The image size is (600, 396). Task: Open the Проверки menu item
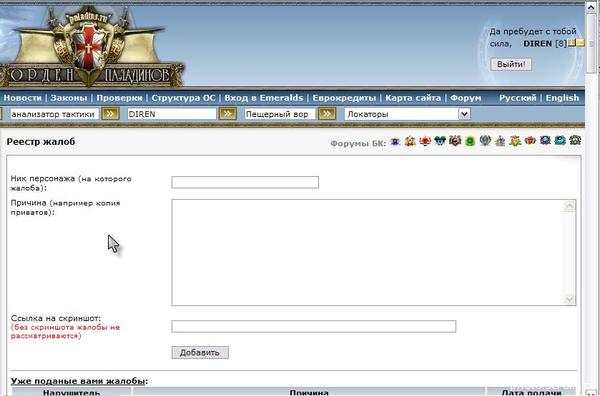click(119, 98)
